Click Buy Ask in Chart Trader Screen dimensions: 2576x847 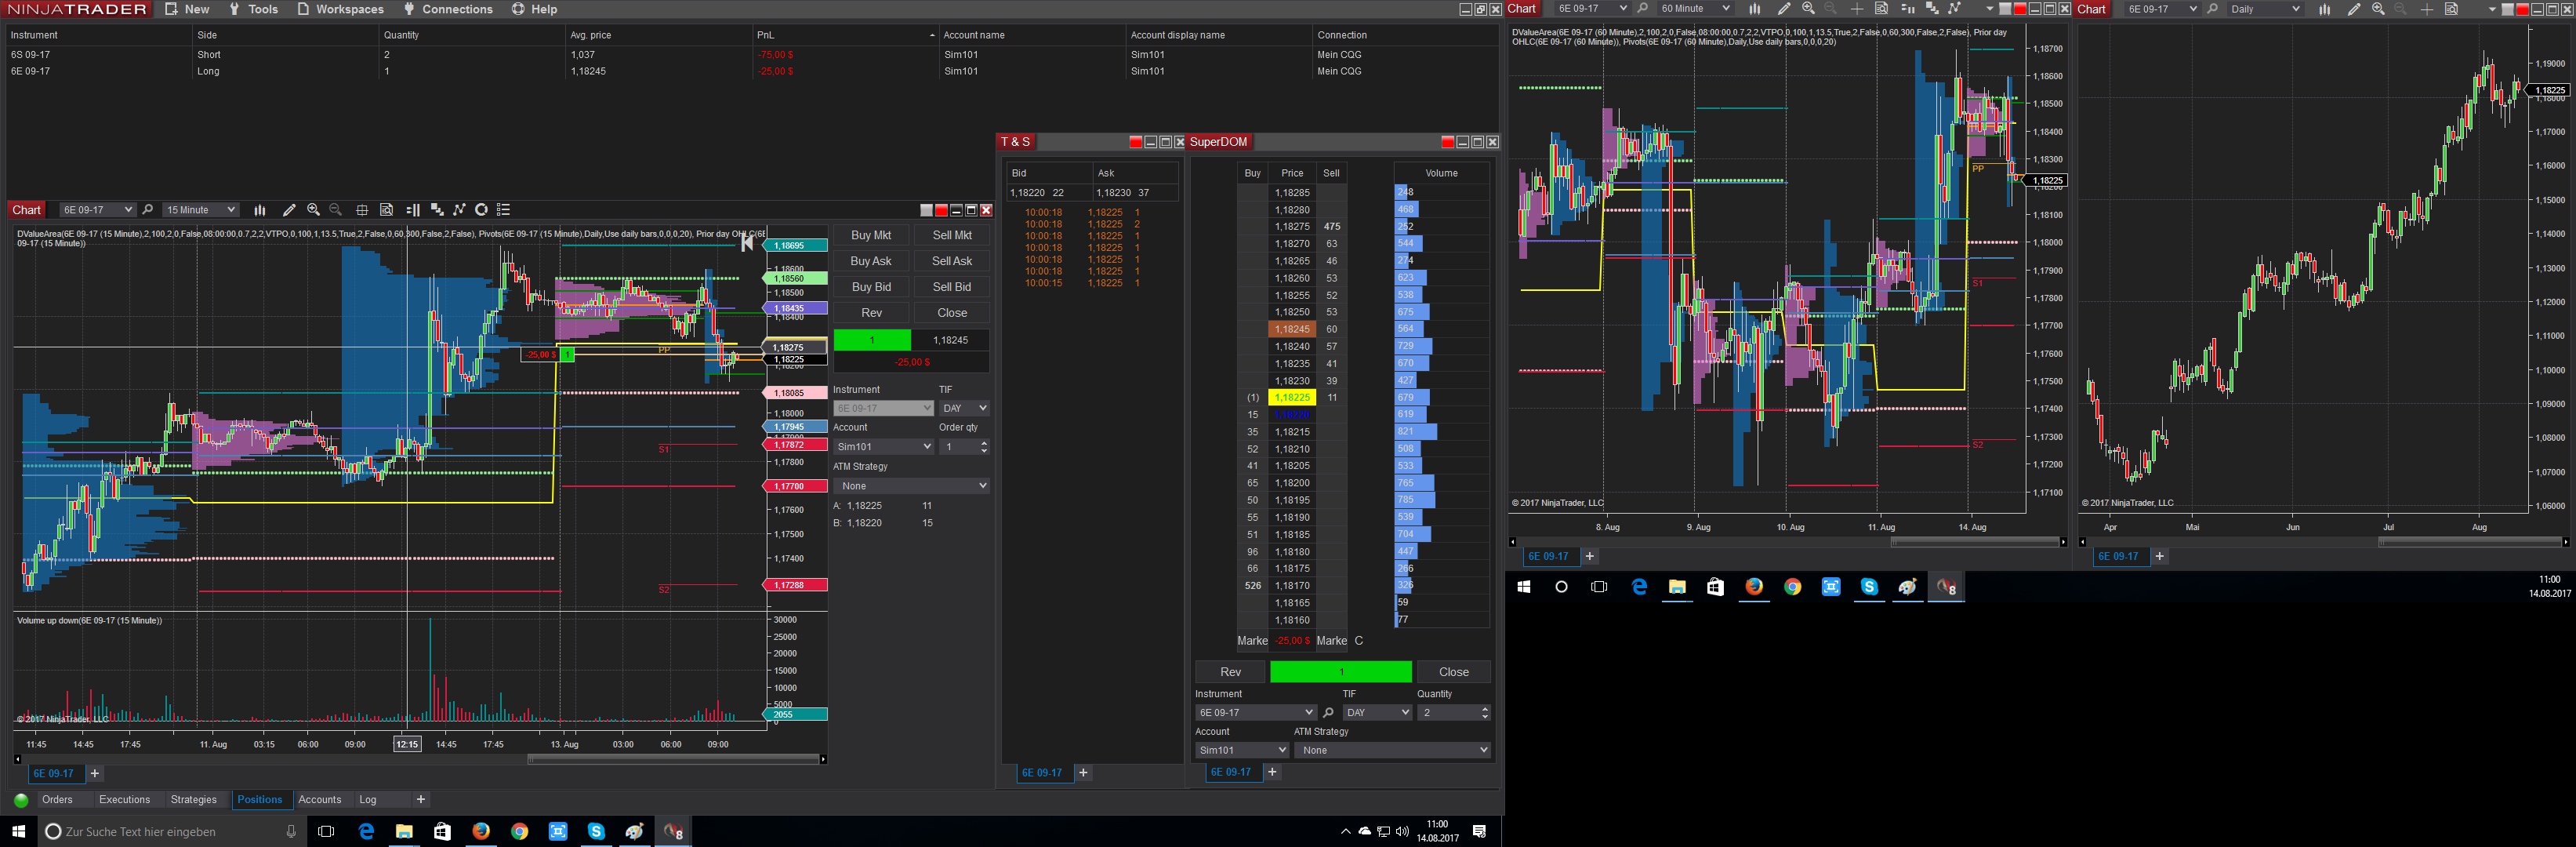(871, 261)
